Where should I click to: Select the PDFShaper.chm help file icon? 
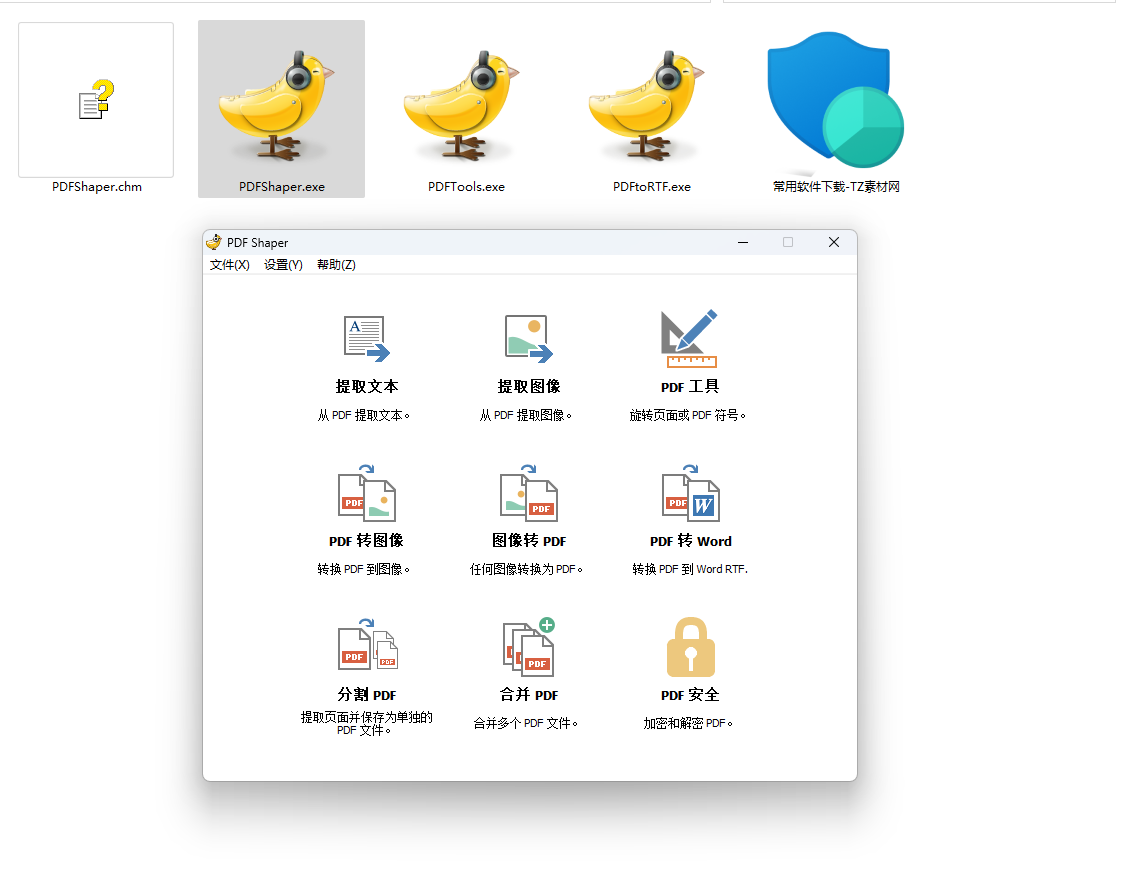point(96,100)
